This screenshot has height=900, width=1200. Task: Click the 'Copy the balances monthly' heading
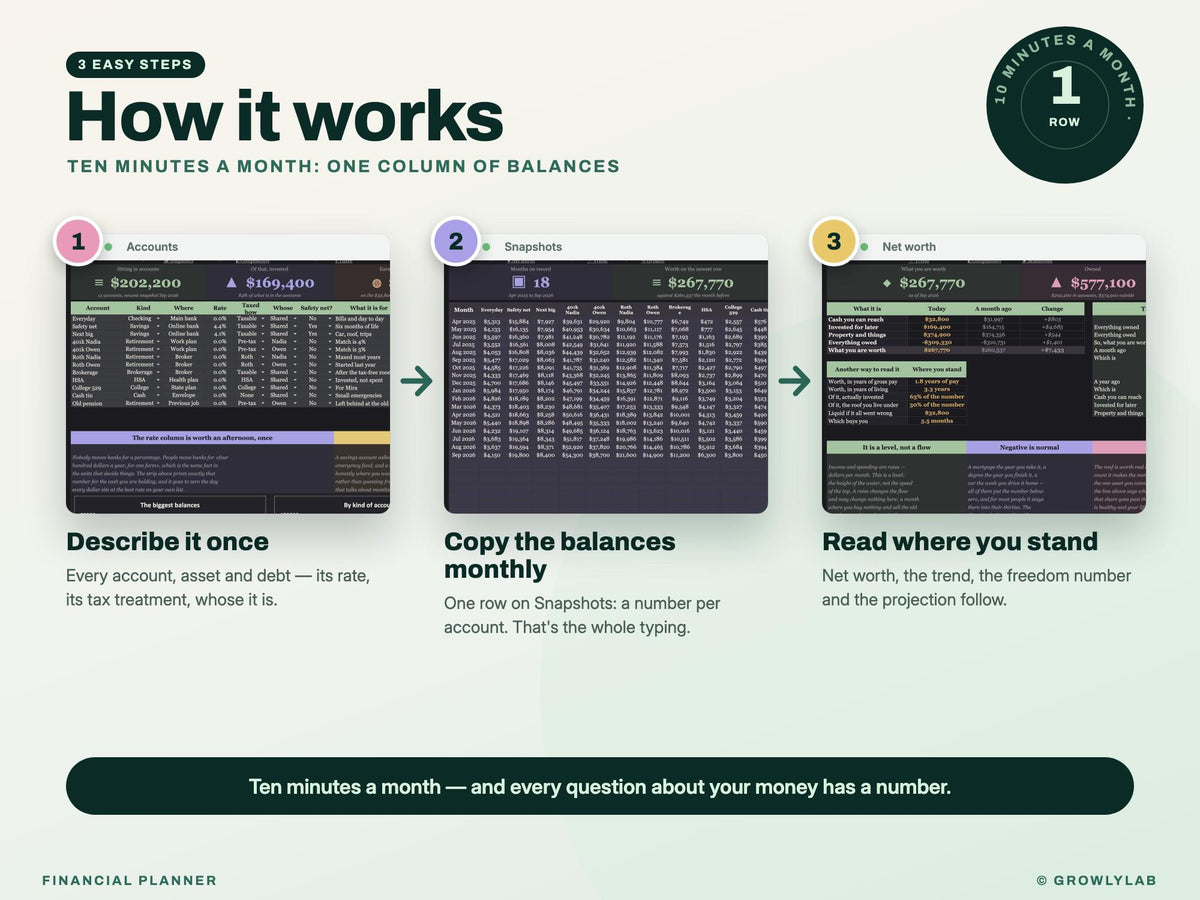[x=560, y=556]
